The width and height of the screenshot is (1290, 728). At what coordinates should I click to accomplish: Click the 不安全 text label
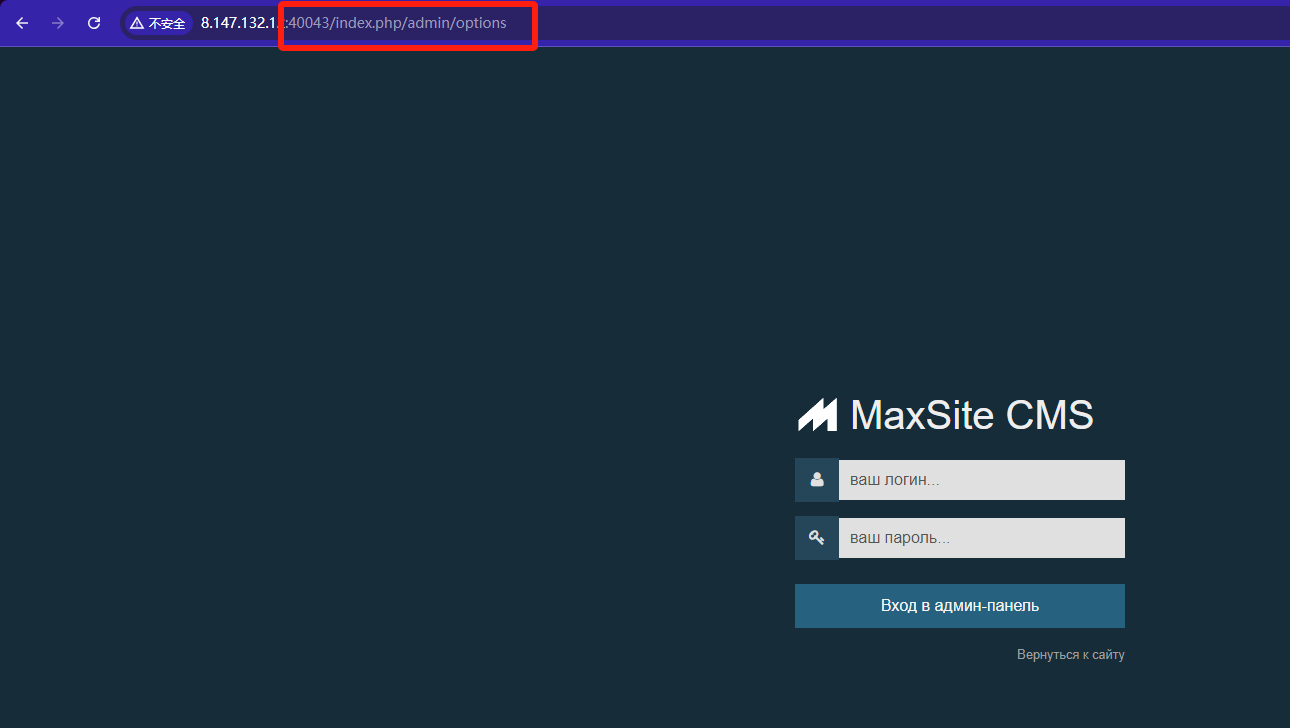pos(167,23)
